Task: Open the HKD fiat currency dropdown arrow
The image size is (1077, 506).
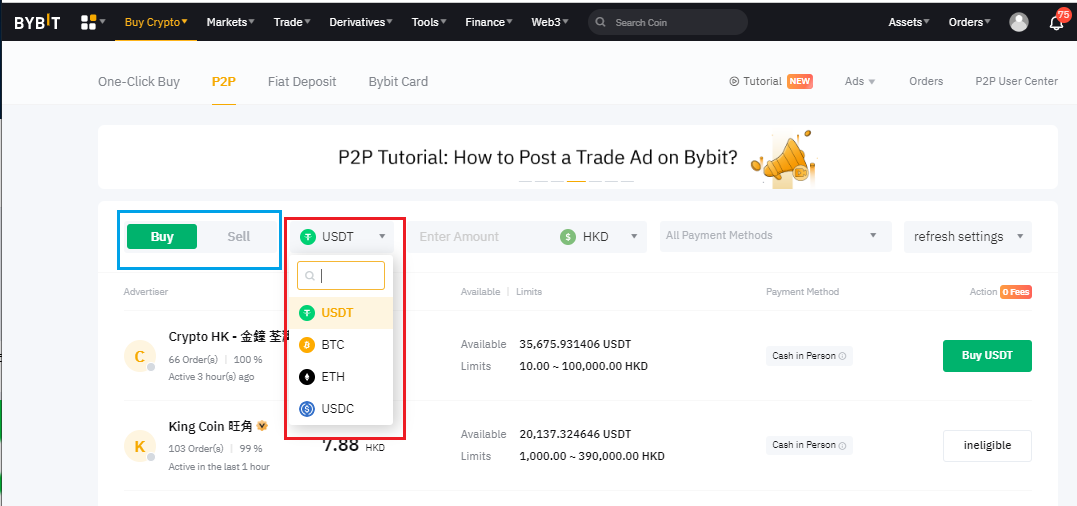Action: (x=633, y=237)
